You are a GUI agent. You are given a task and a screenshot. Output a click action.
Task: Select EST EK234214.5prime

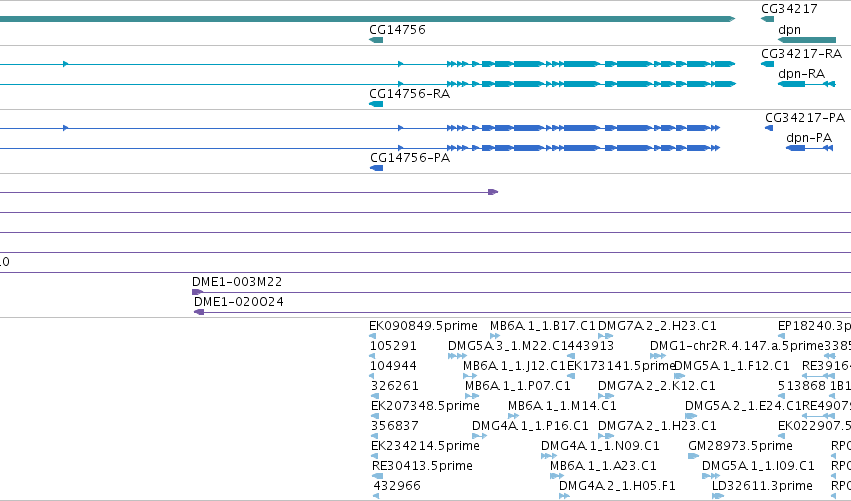click(425, 446)
